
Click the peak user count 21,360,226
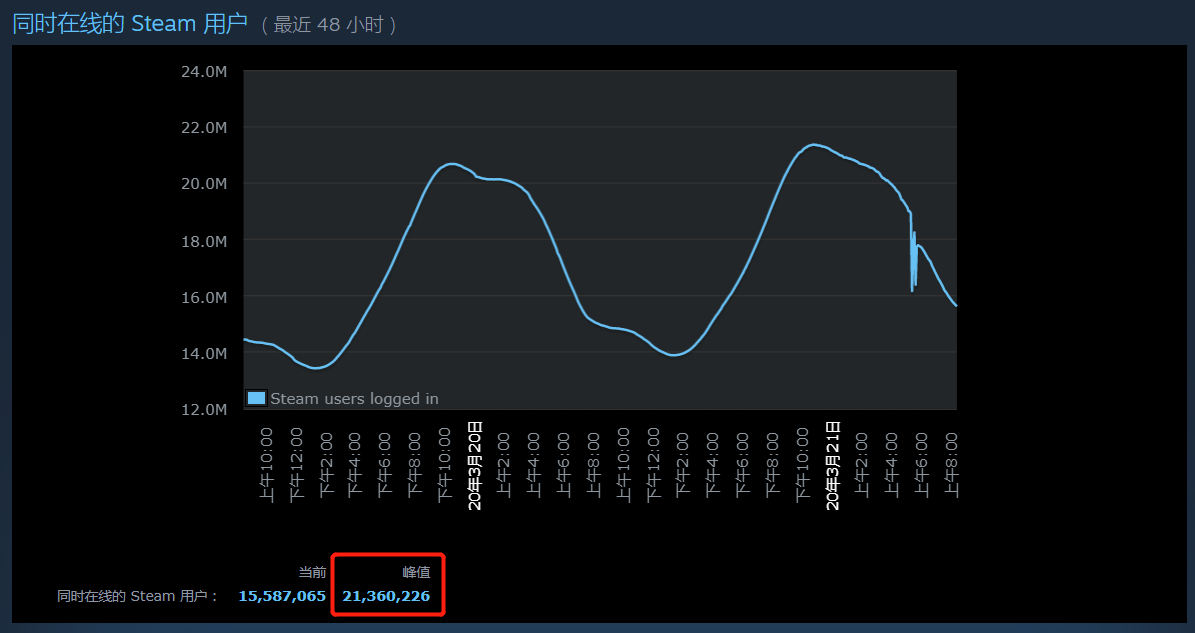[x=386, y=596]
